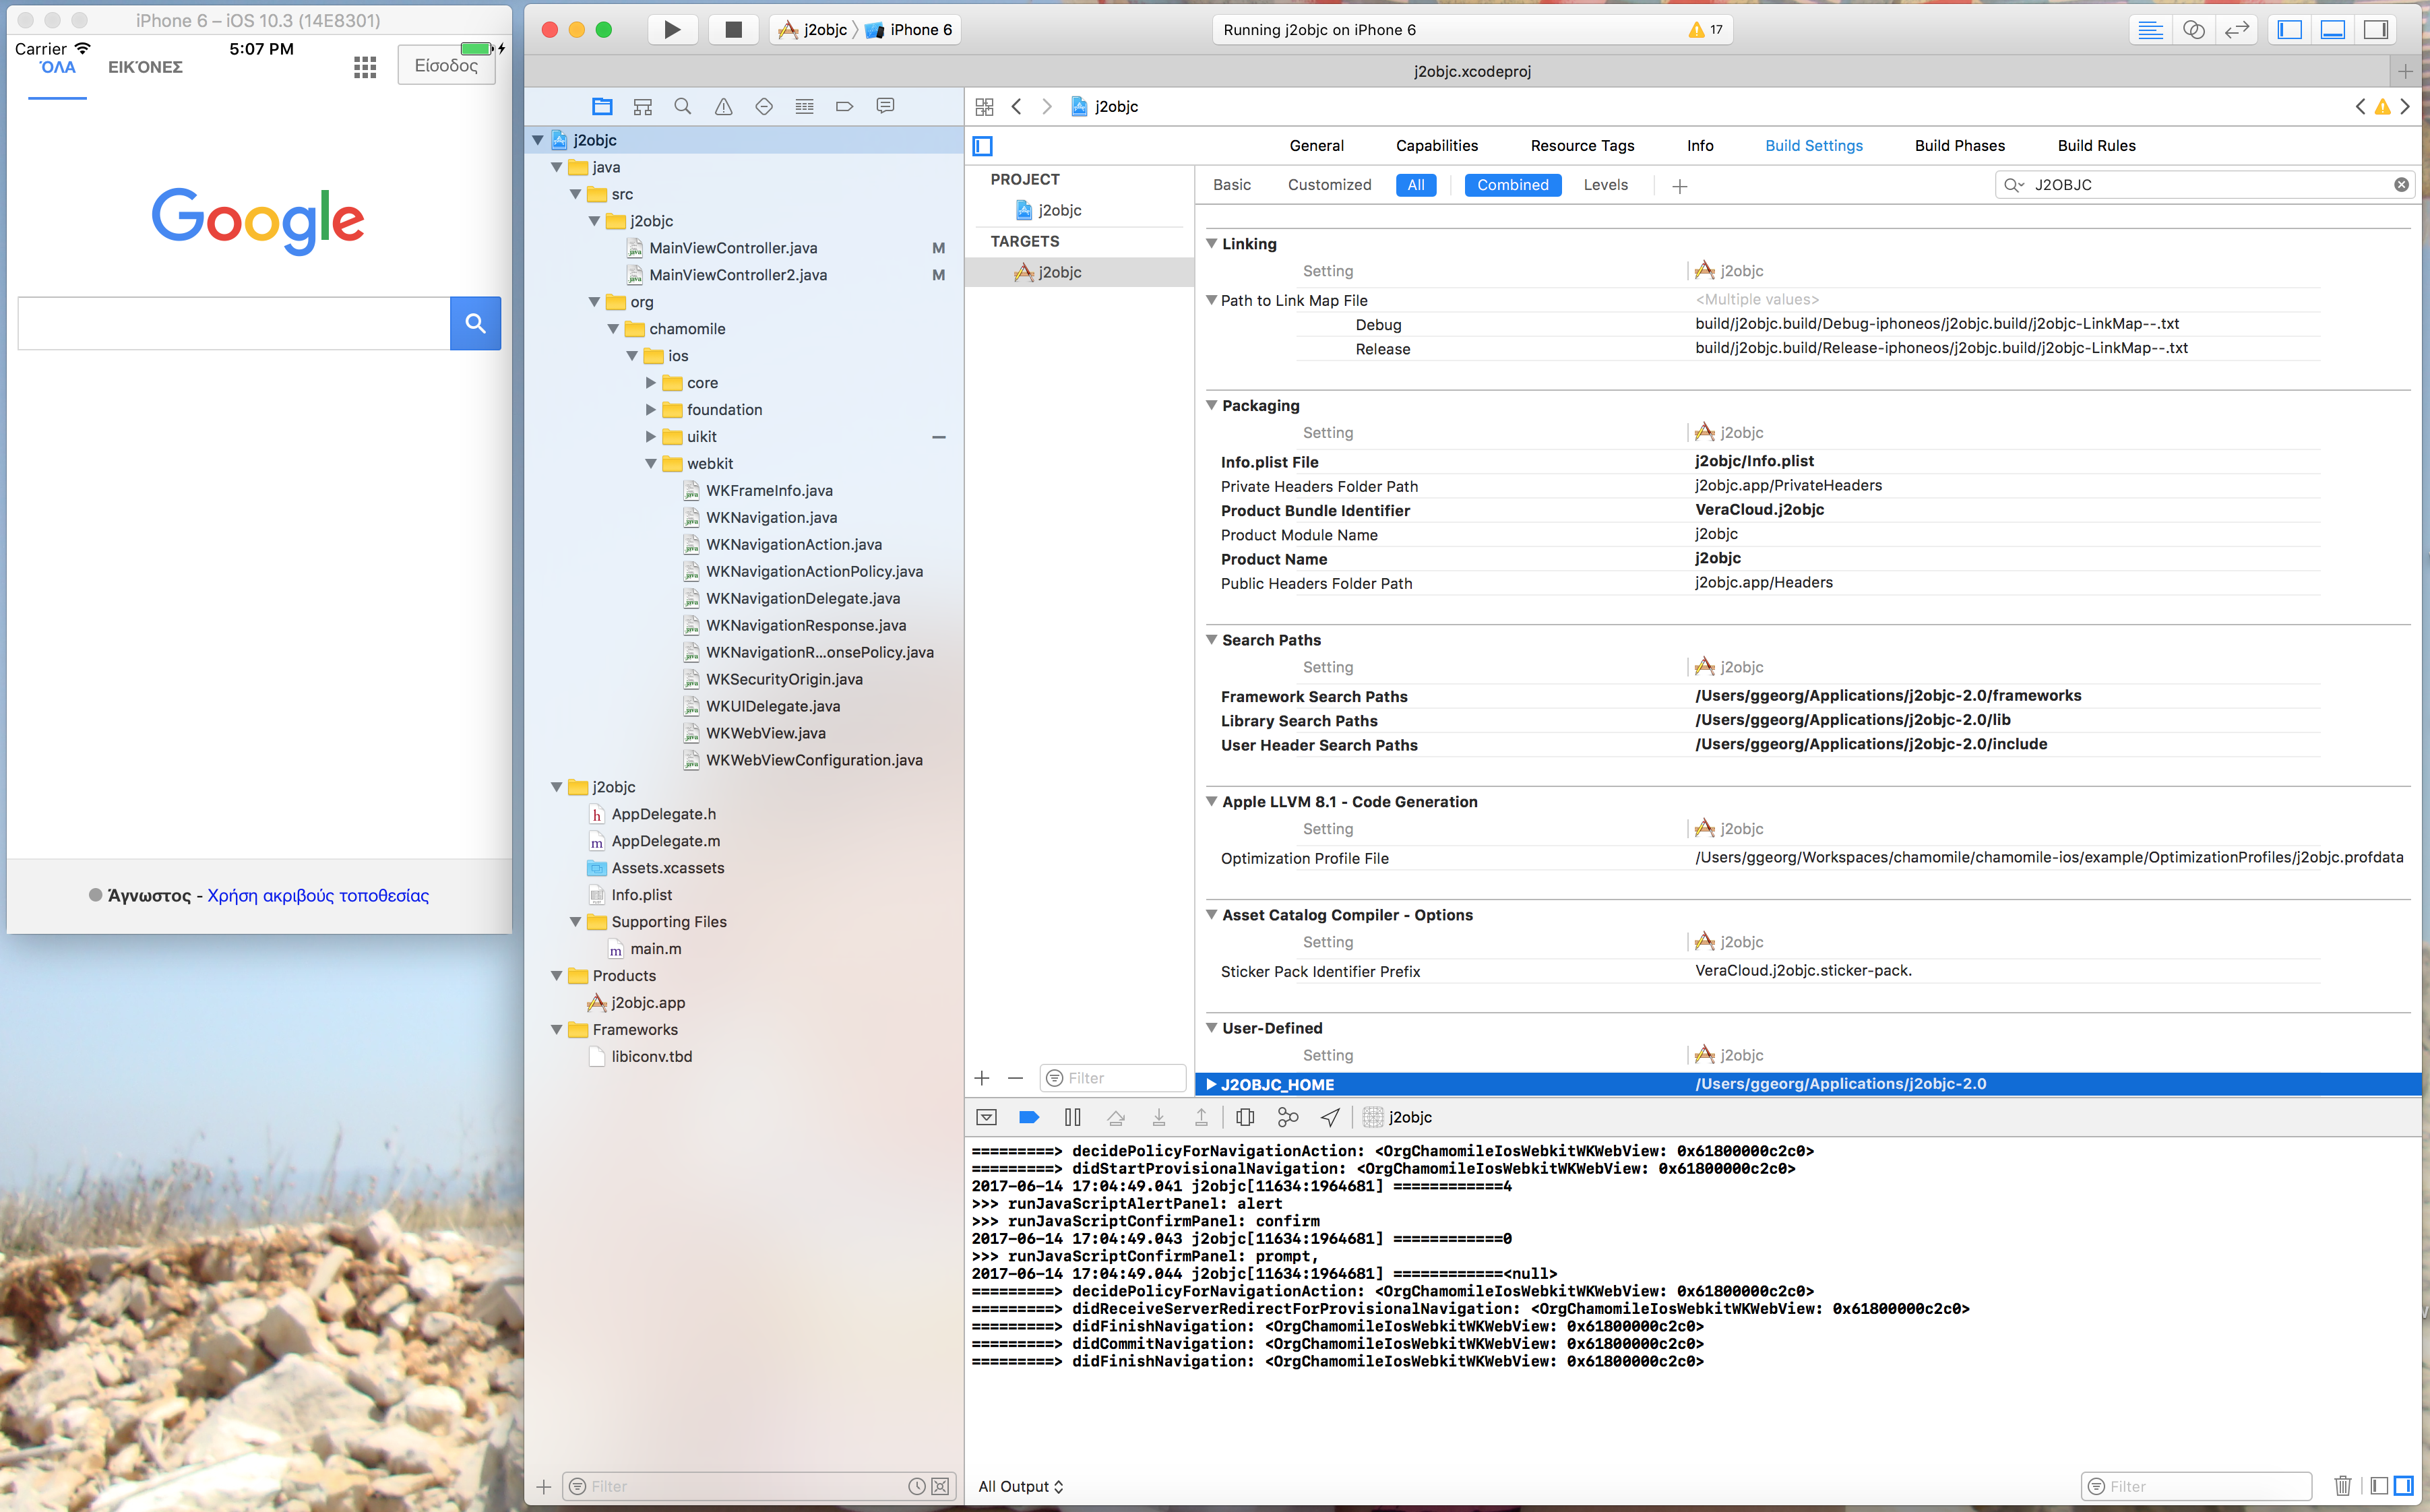Go back in editor history
This screenshot has height=1512, width=2430.
pyautogui.click(x=1016, y=106)
